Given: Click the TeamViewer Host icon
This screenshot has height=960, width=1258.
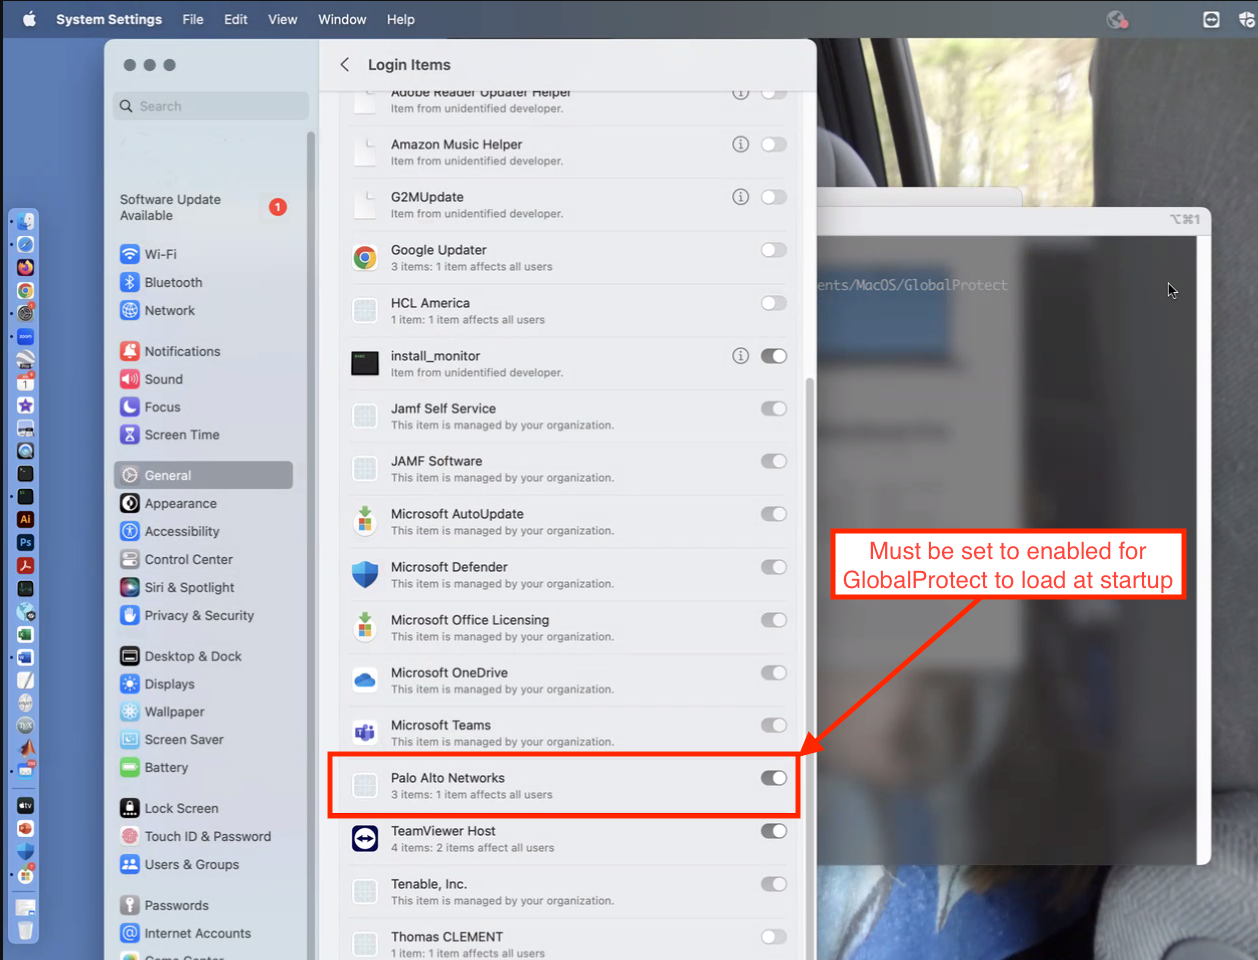Looking at the screenshot, I should (x=365, y=838).
